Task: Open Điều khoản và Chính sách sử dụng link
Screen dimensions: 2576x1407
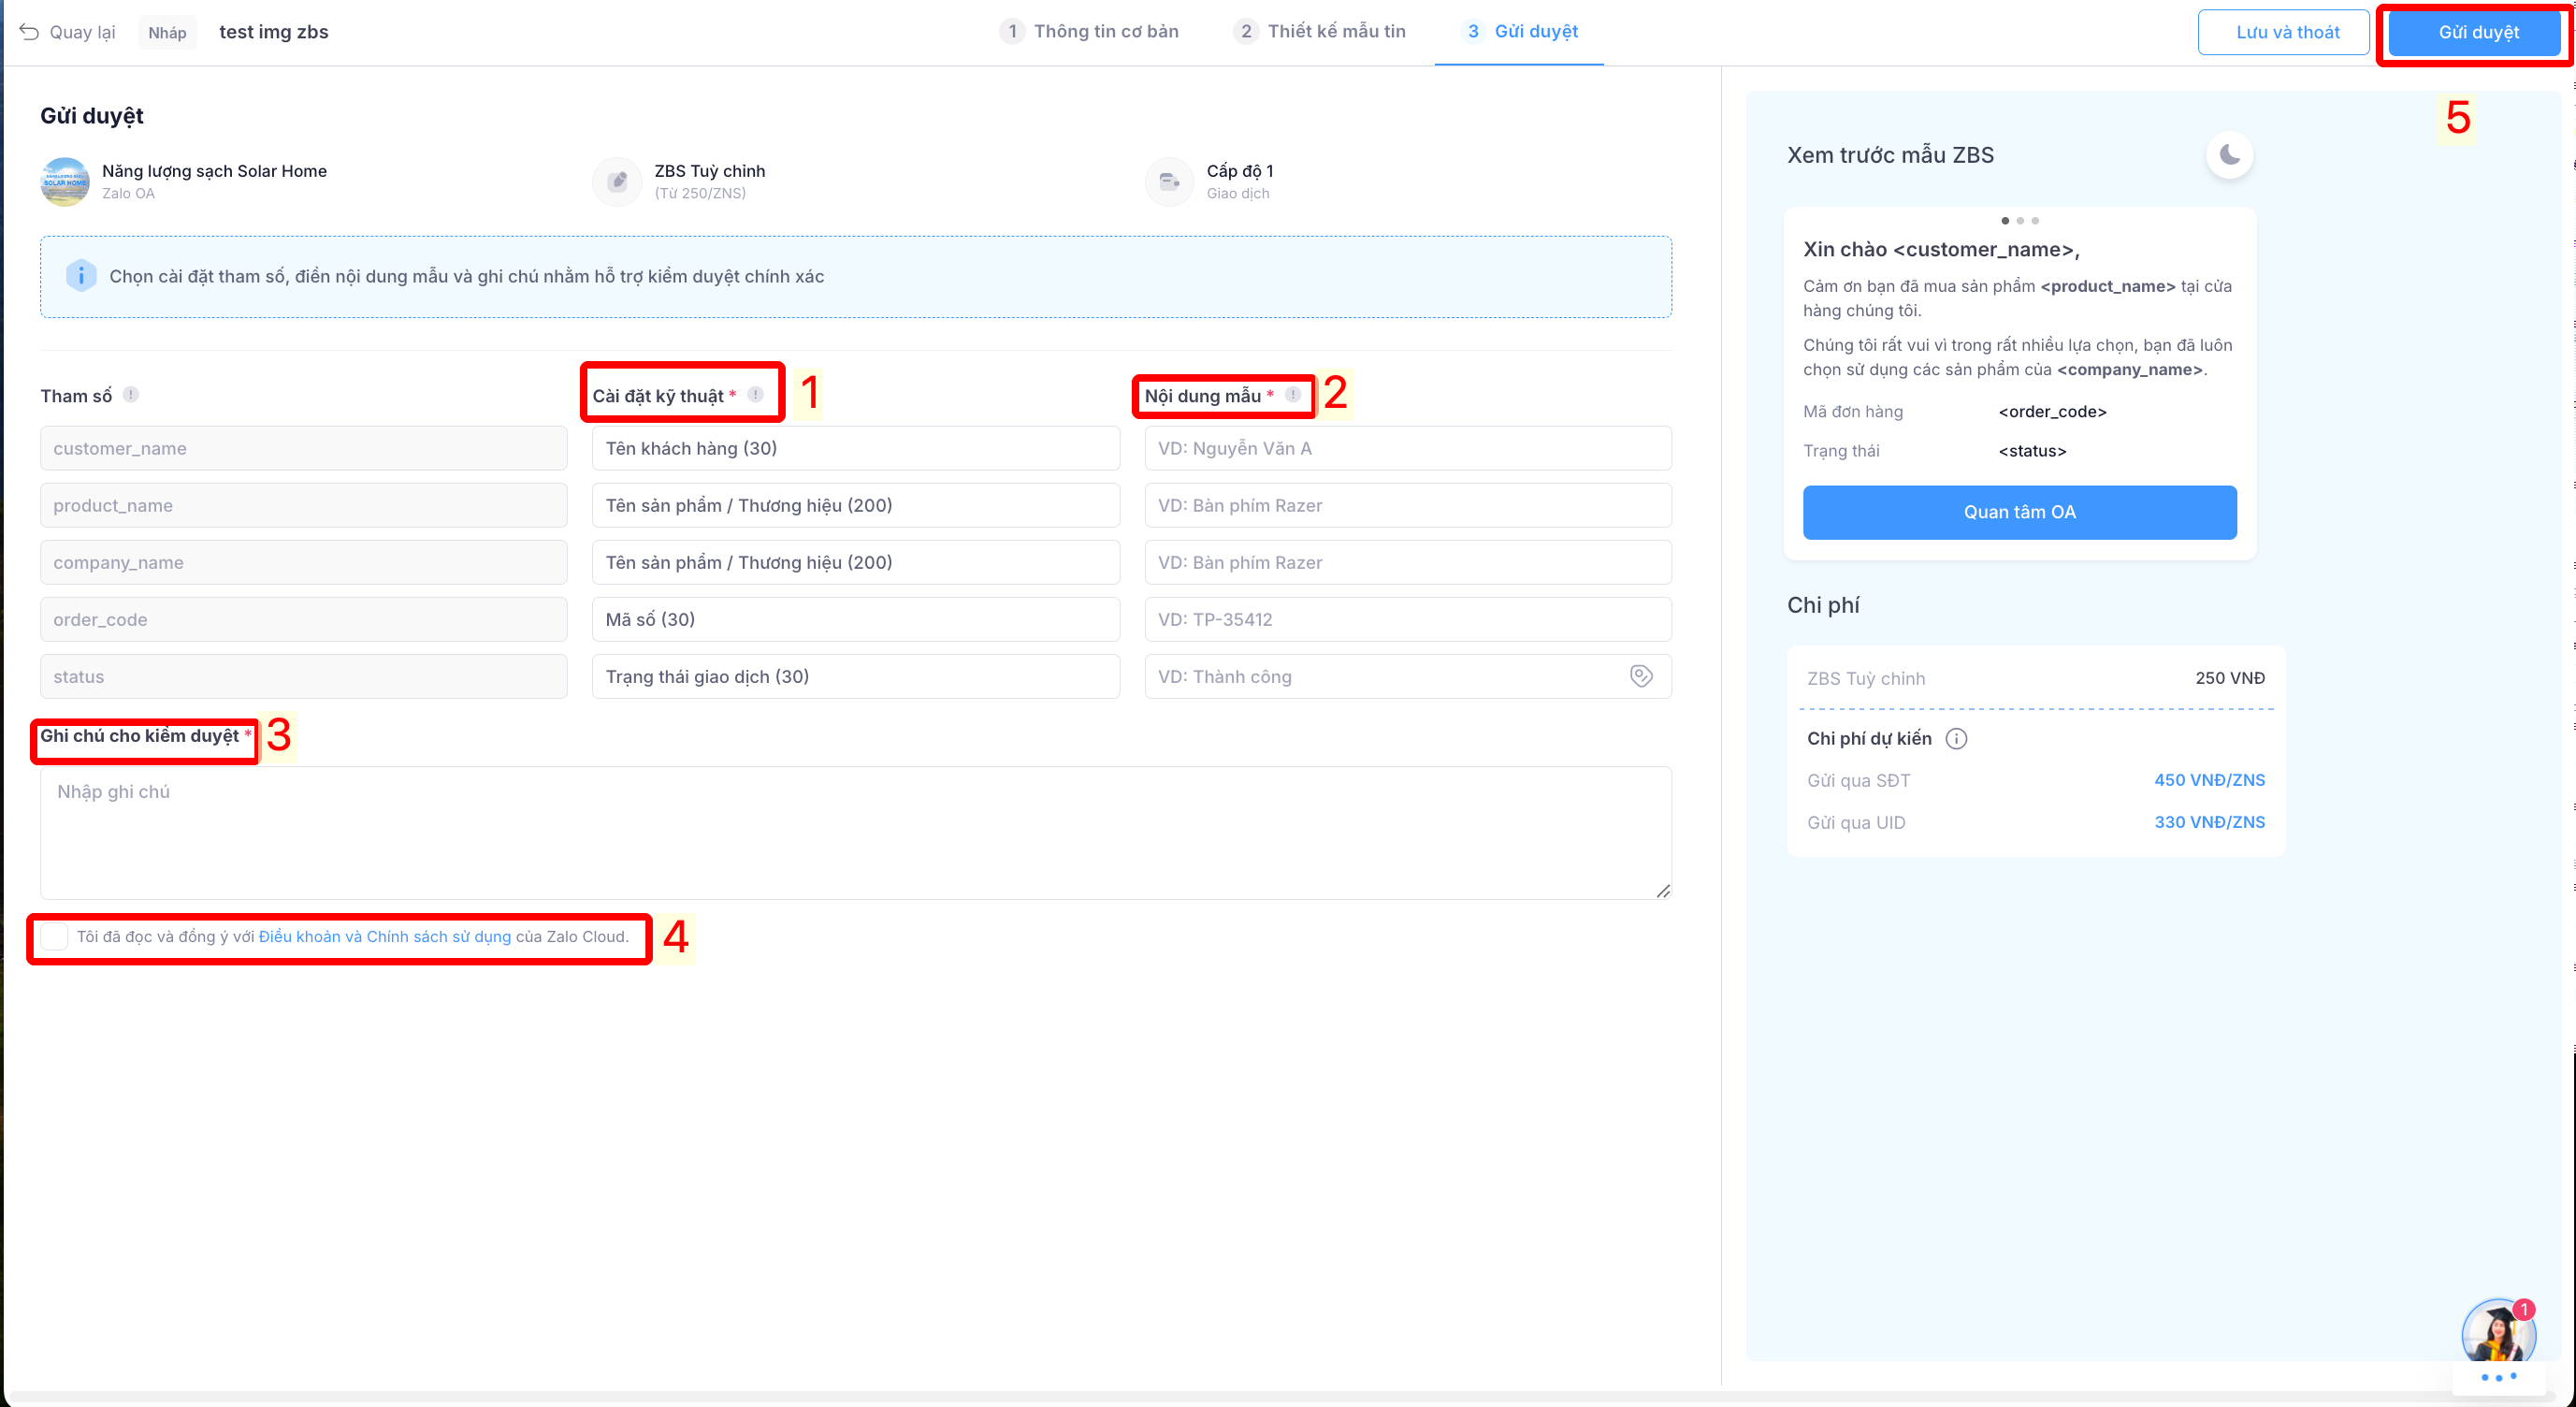Action: [384, 937]
